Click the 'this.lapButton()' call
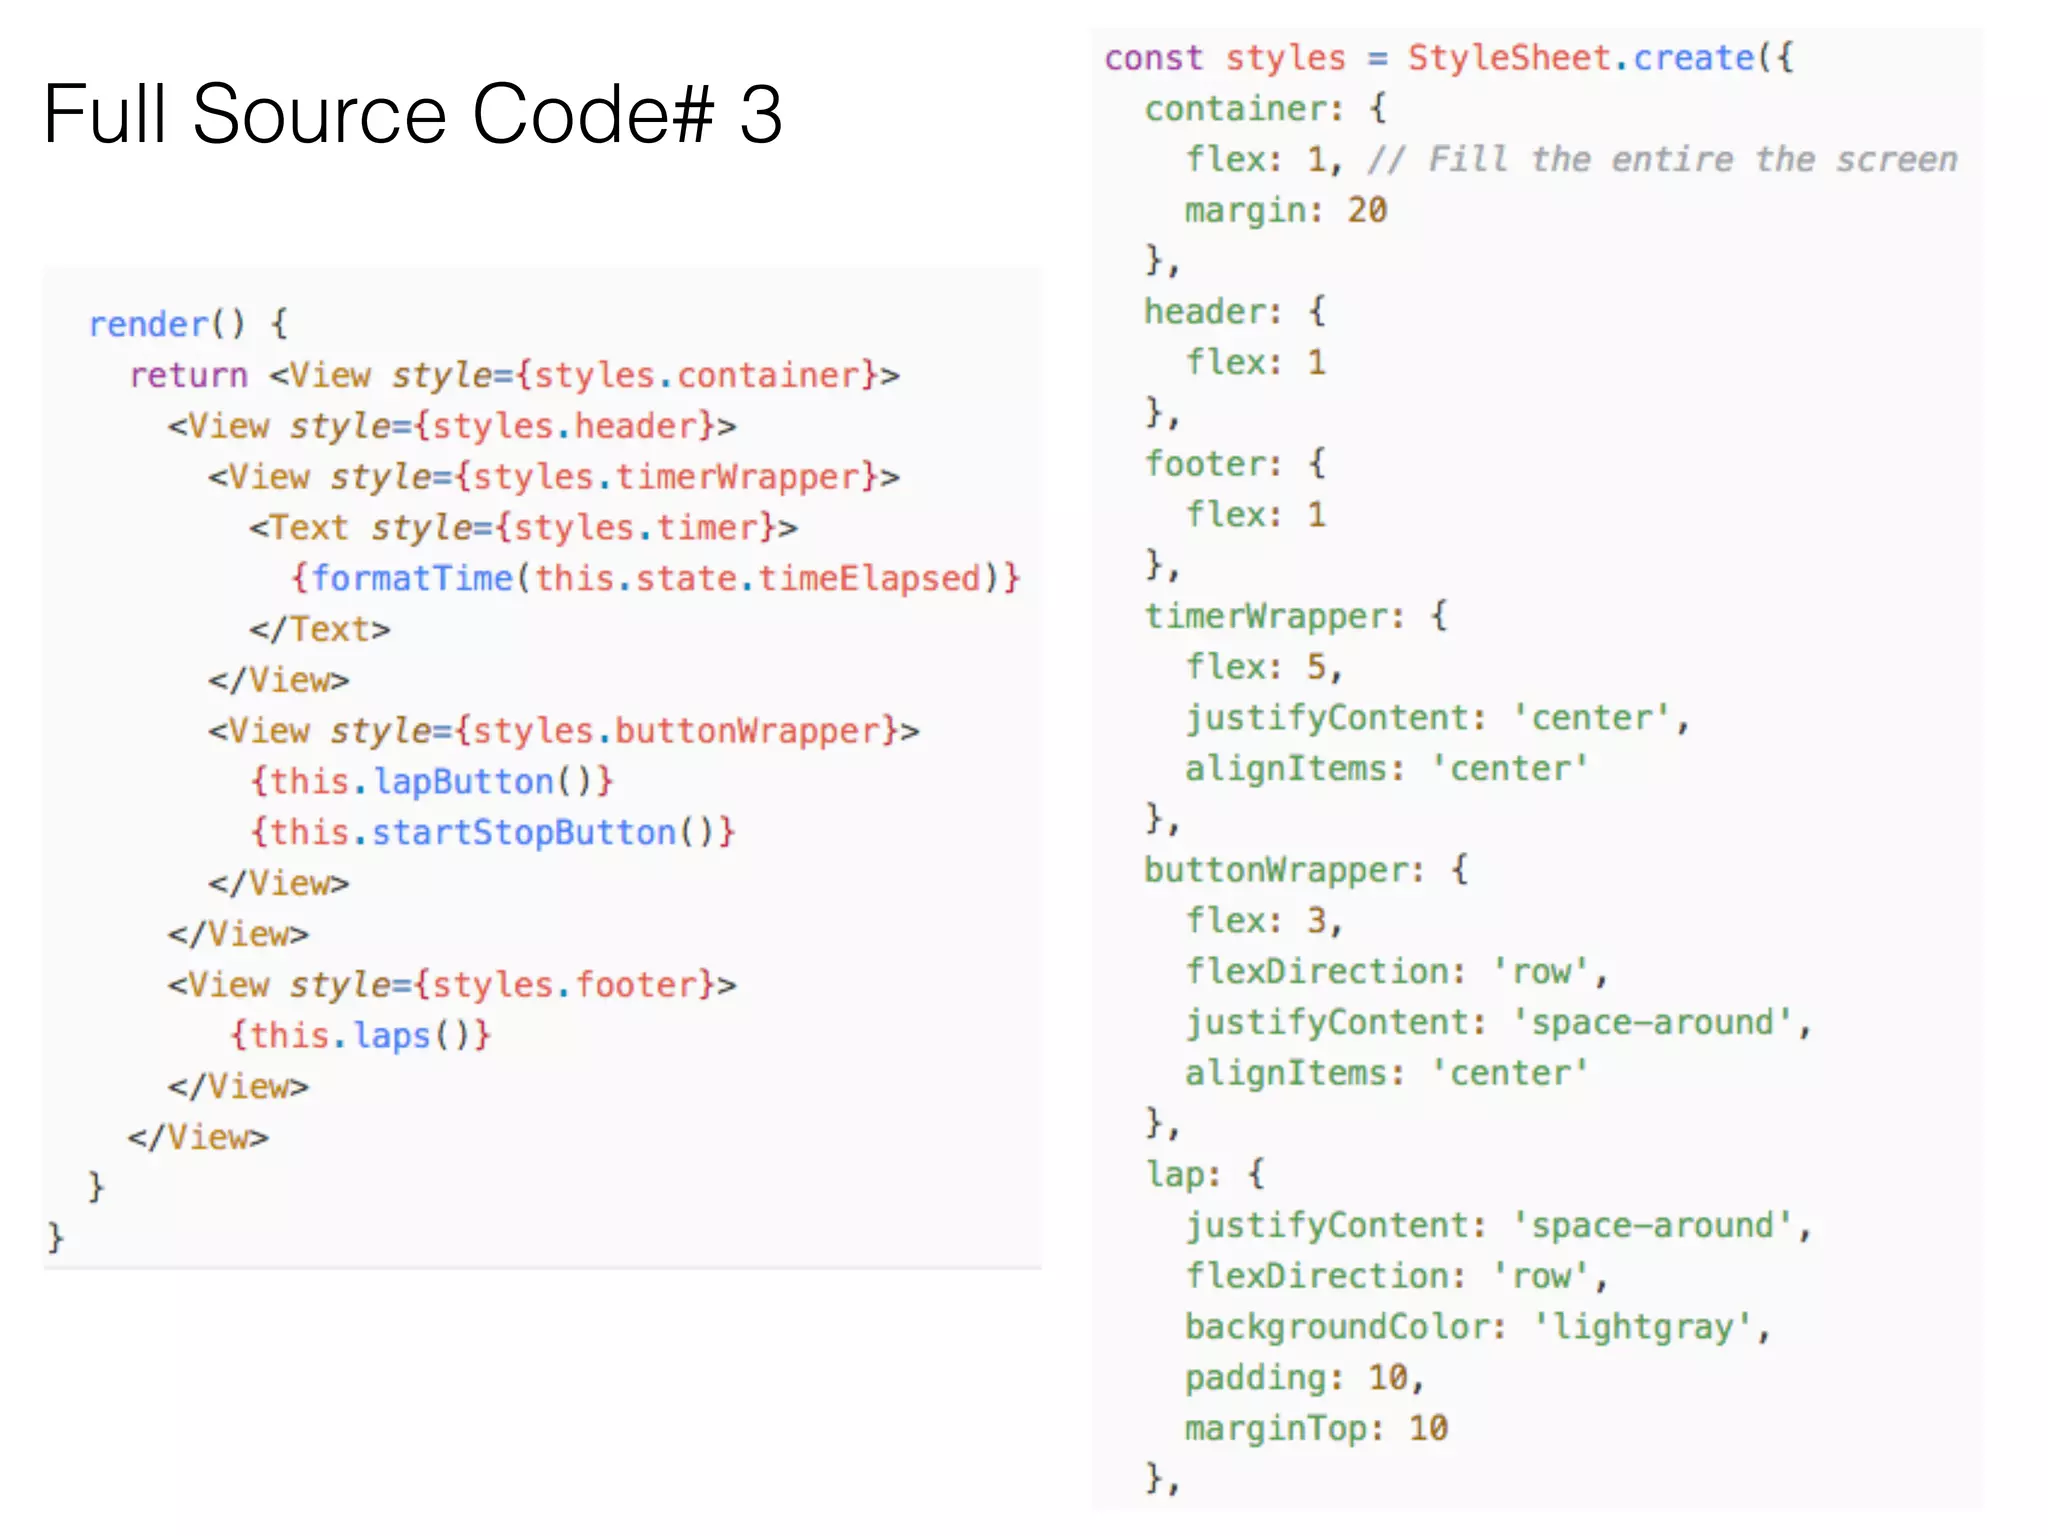Screen dimensions: 2048x1536 431,781
